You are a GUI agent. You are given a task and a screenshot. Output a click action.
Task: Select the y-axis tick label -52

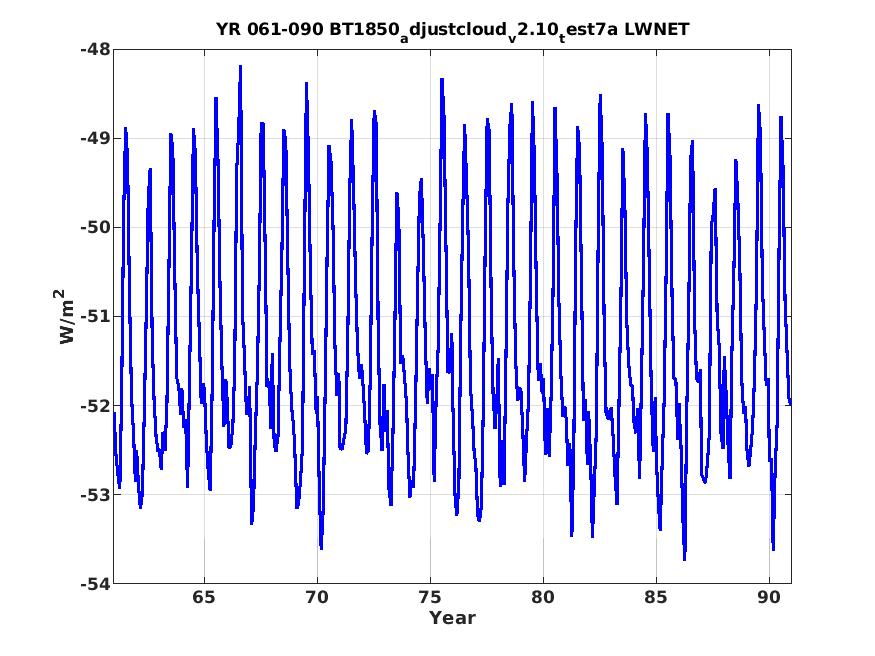coord(95,406)
